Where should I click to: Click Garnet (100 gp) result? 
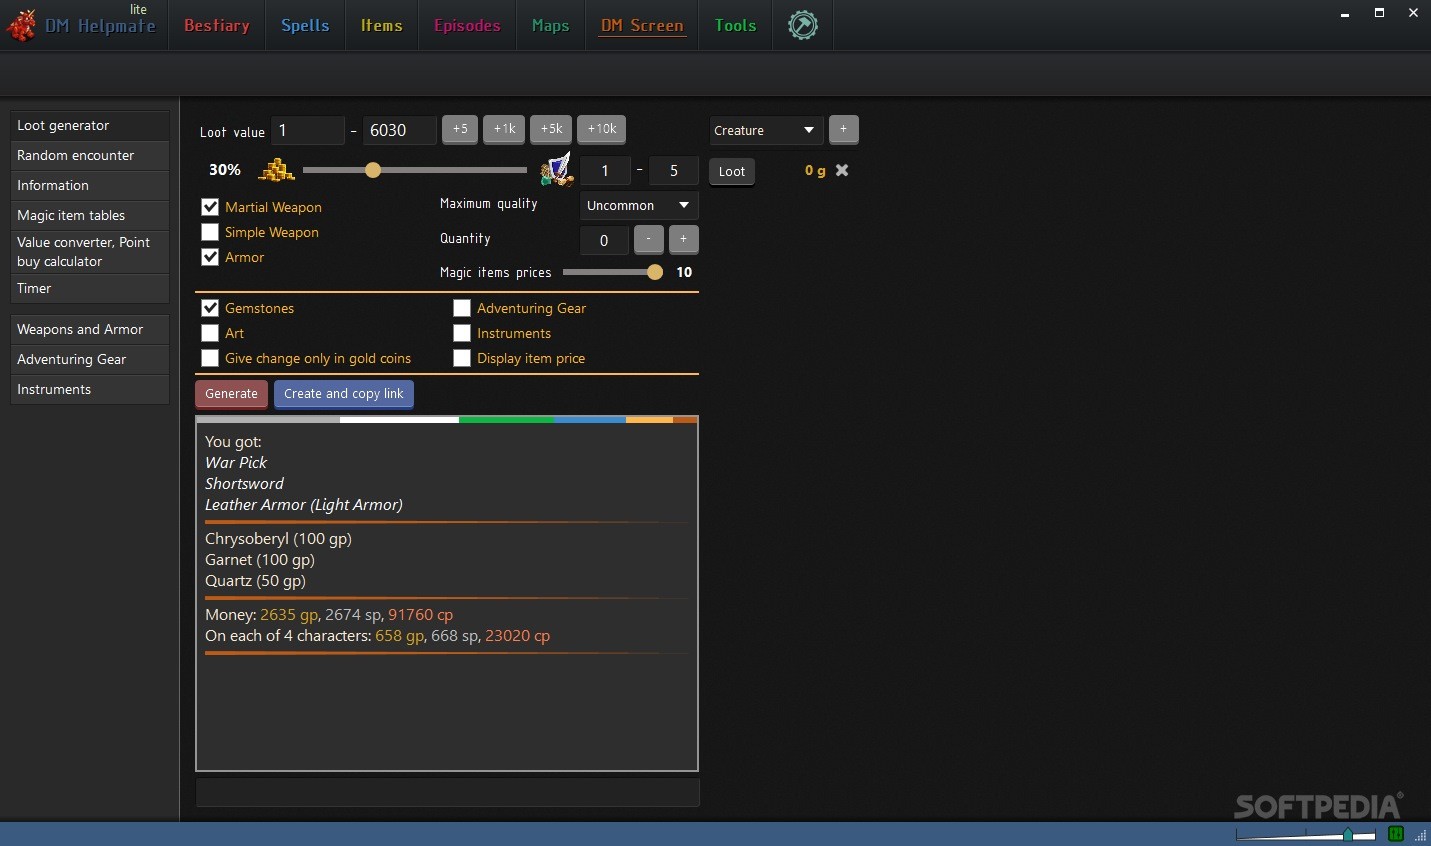pos(260,560)
